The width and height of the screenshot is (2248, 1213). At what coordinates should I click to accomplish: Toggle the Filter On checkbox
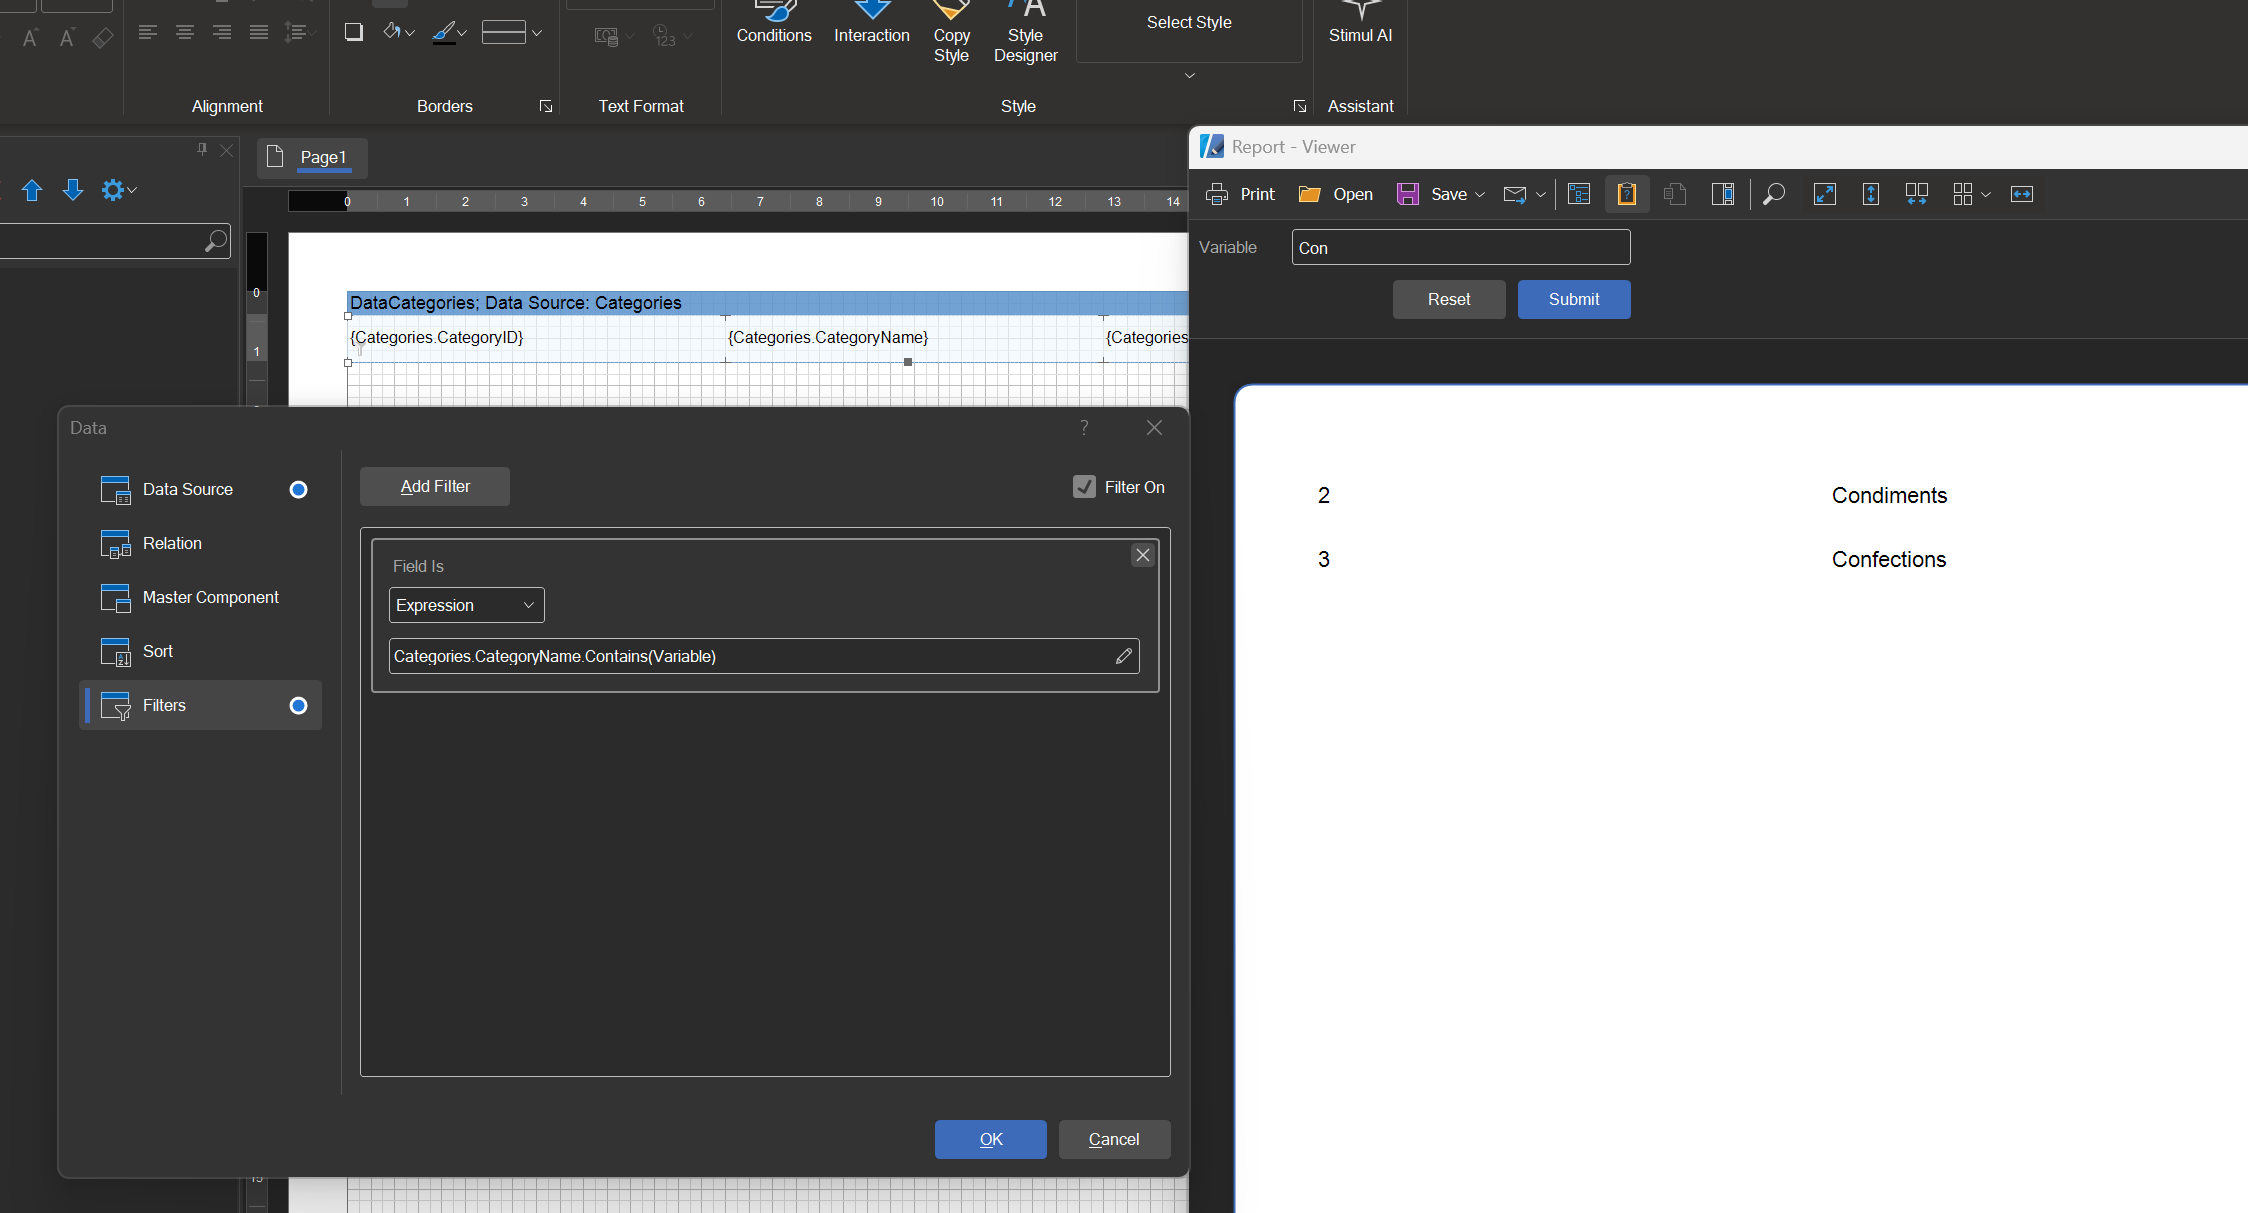(x=1084, y=487)
